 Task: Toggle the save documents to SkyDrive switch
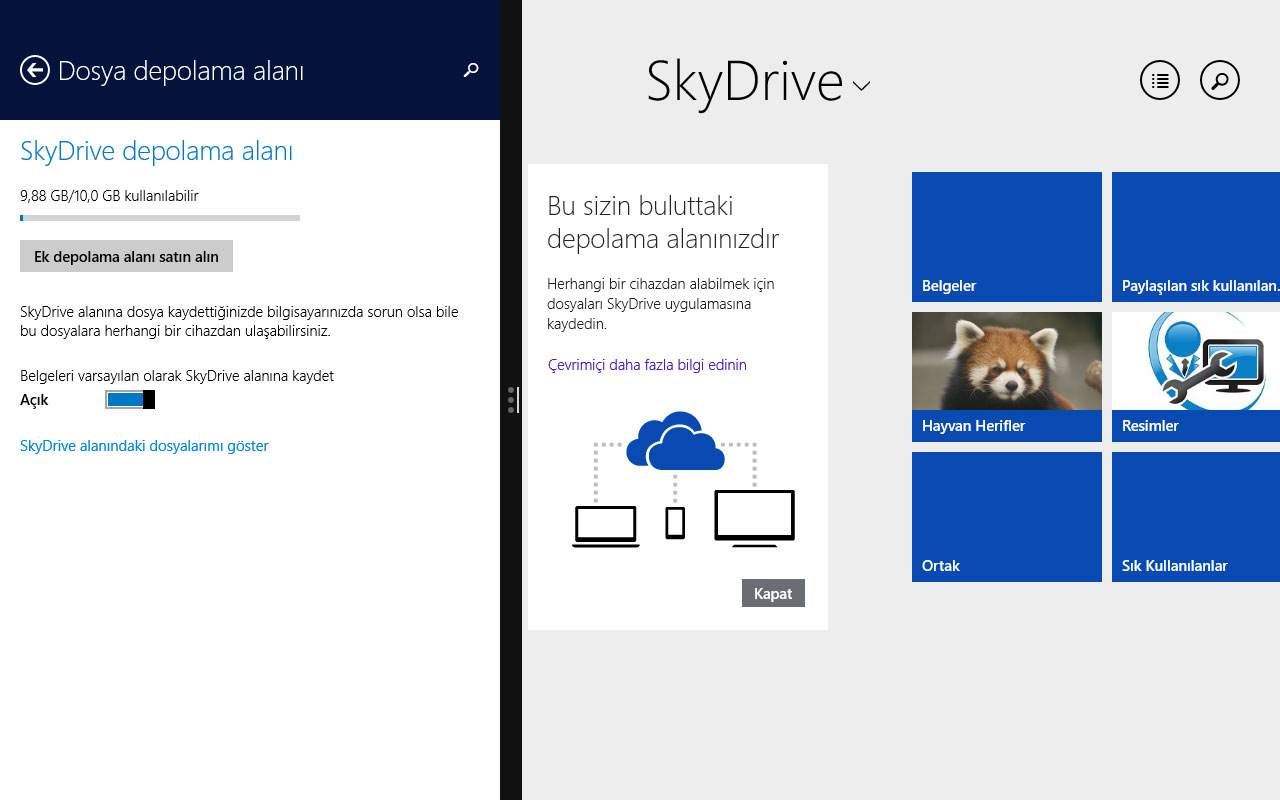(130, 400)
